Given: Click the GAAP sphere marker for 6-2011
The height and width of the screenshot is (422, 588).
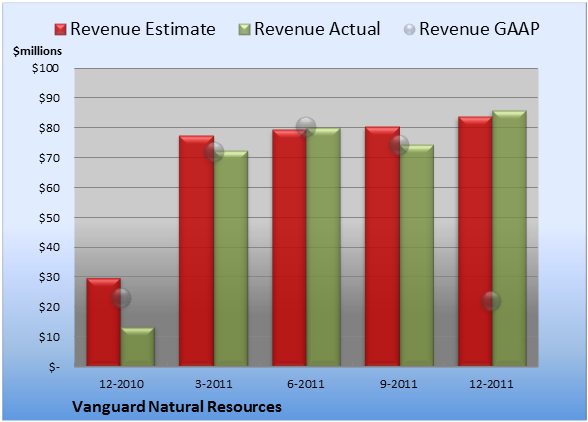Looking at the screenshot, I should point(306,127).
